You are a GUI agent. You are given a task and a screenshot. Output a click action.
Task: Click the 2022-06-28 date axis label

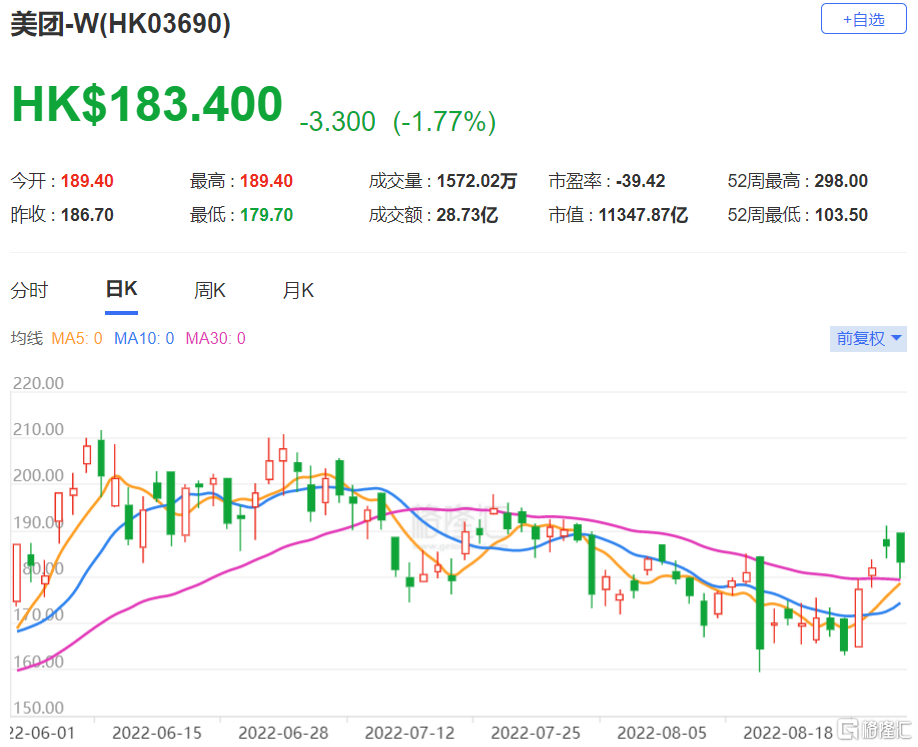point(283,733)
